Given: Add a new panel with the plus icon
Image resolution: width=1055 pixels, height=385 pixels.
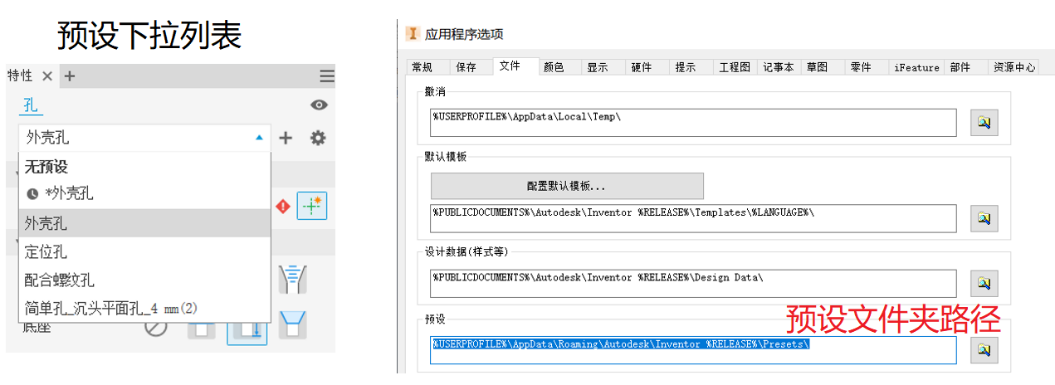Looking at the screenshot, I should pos(69,76).
